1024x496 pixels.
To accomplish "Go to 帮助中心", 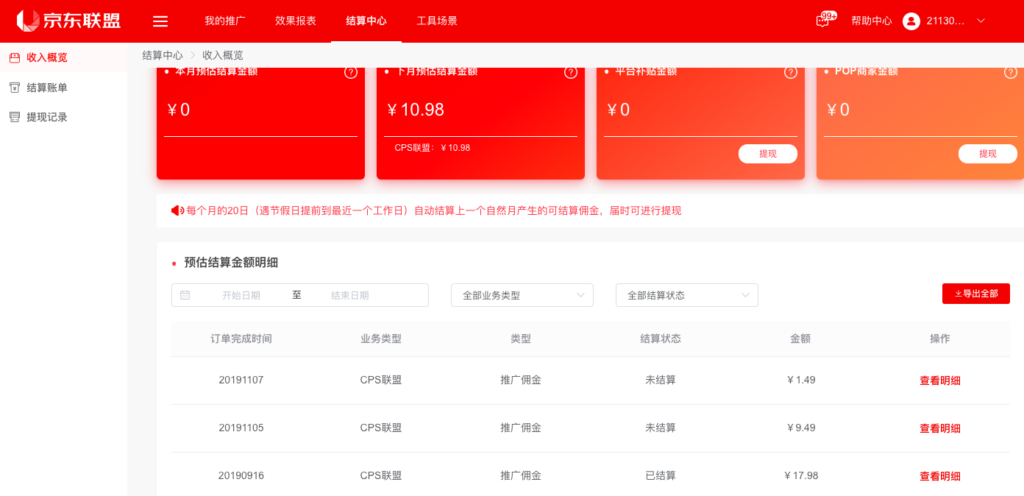I will [x=871, y=21].
